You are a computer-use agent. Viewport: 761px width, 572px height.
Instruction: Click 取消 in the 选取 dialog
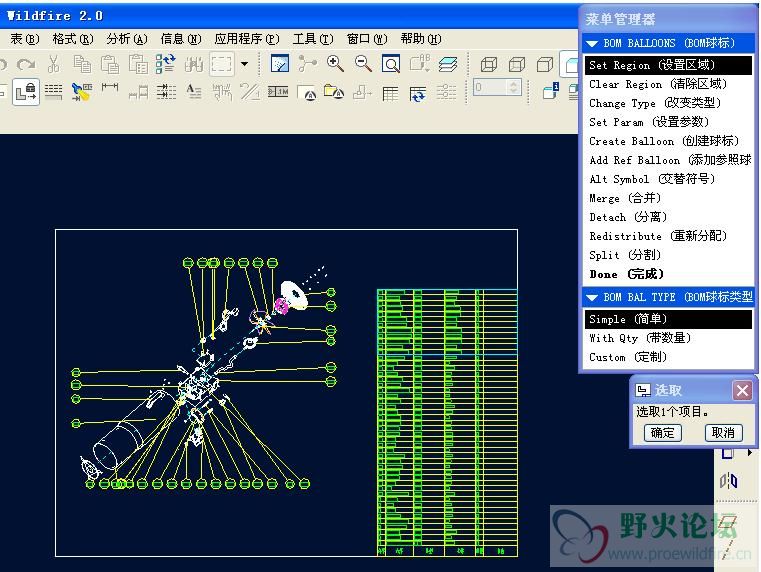tap(723, 433)
